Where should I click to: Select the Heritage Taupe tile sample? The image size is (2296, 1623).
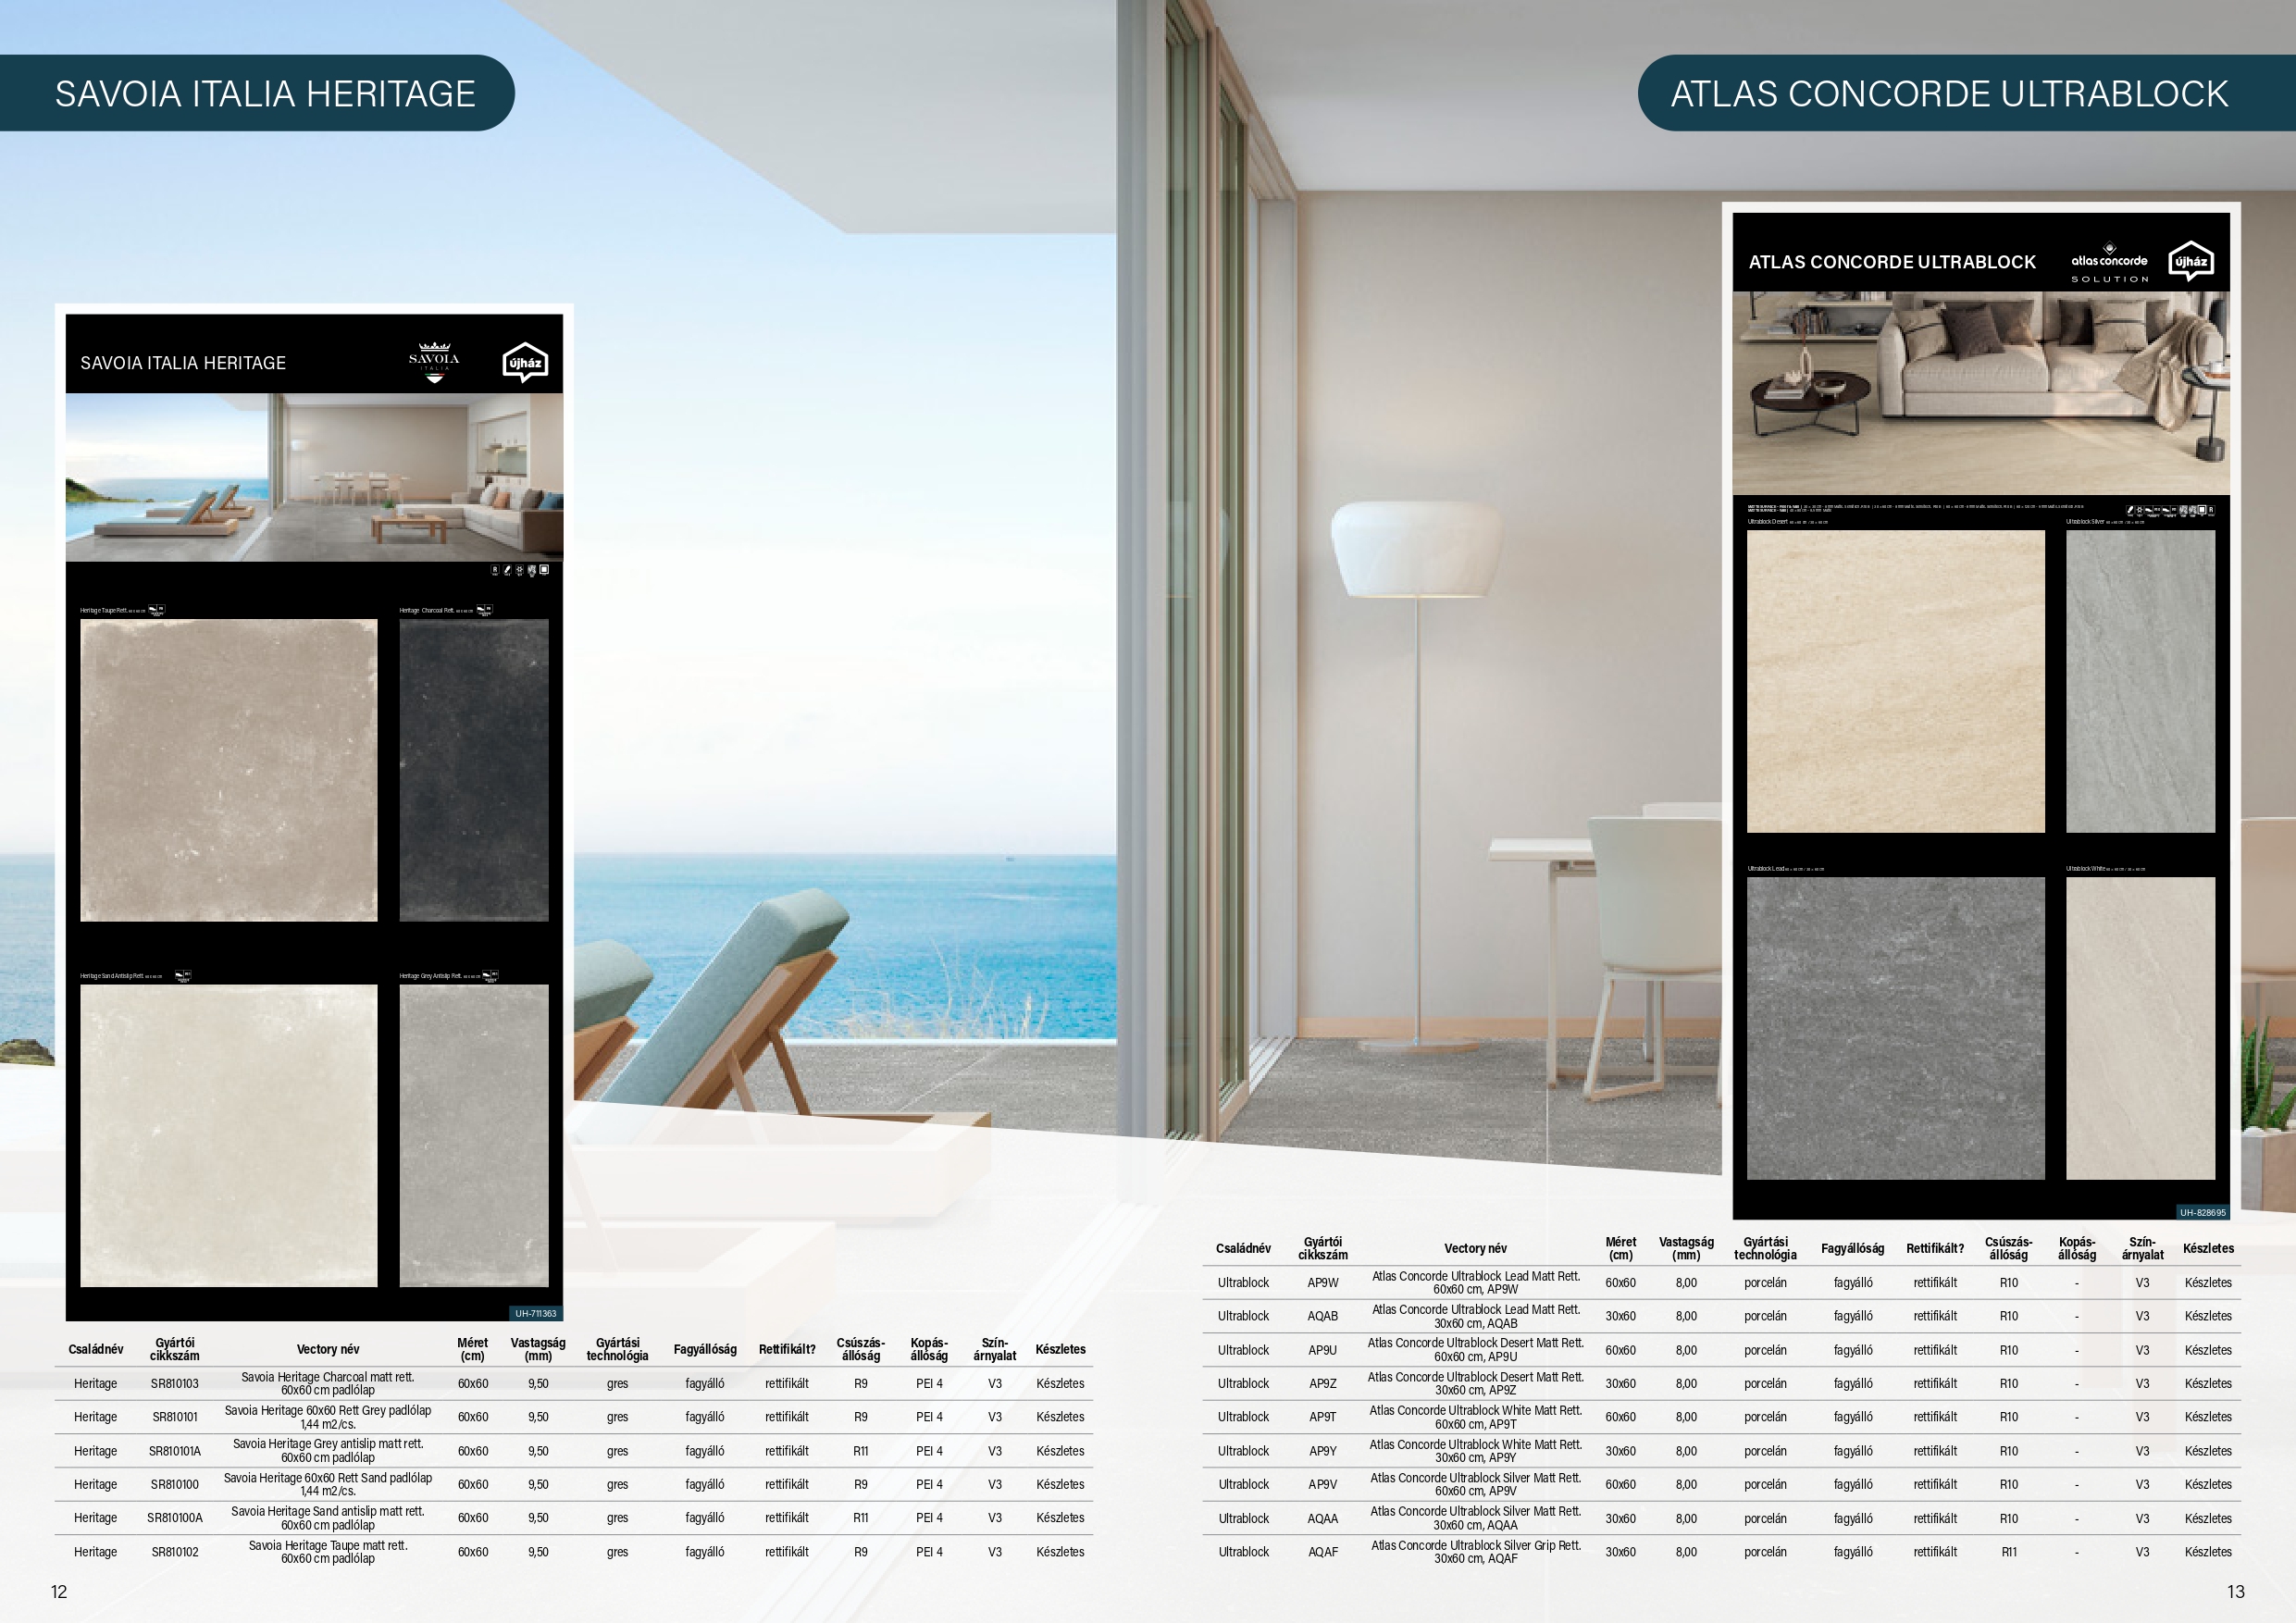(229, 770)
